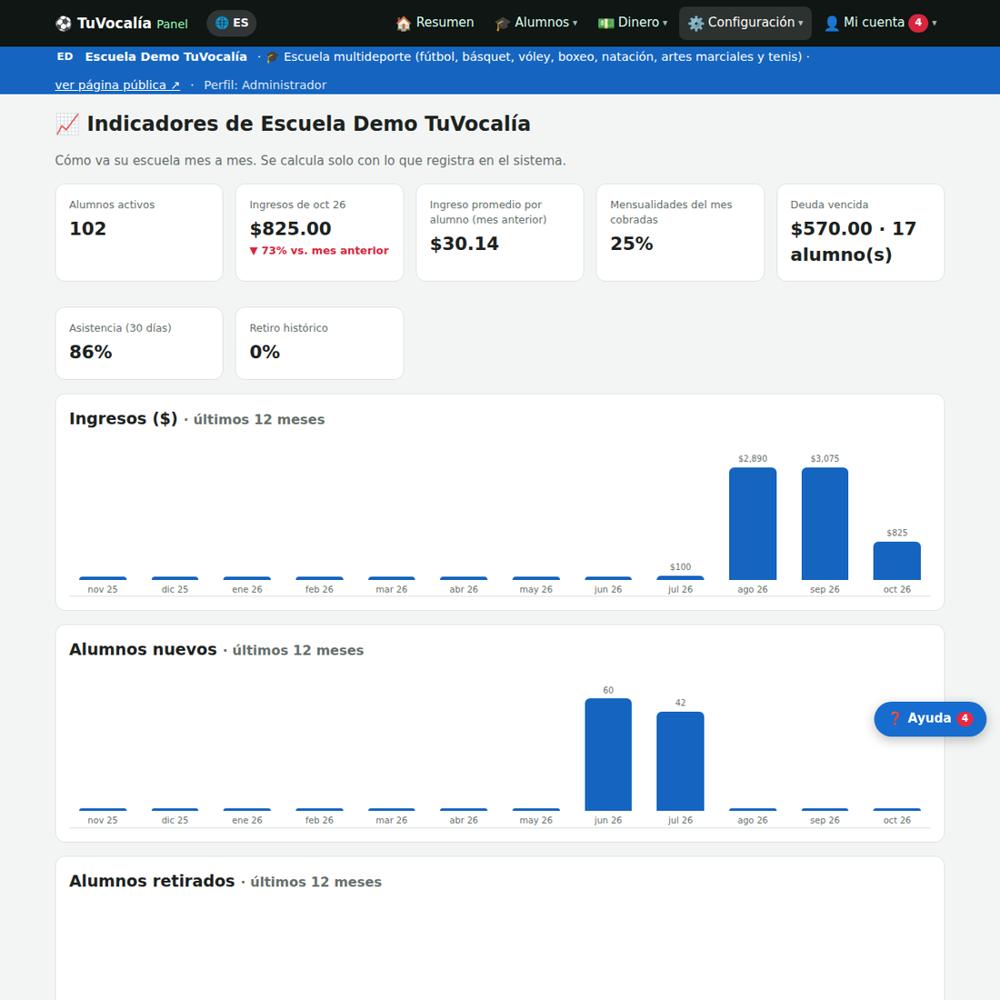
Task: Click the red notification badge on Mi cuenta
Action: click(918, 23)
